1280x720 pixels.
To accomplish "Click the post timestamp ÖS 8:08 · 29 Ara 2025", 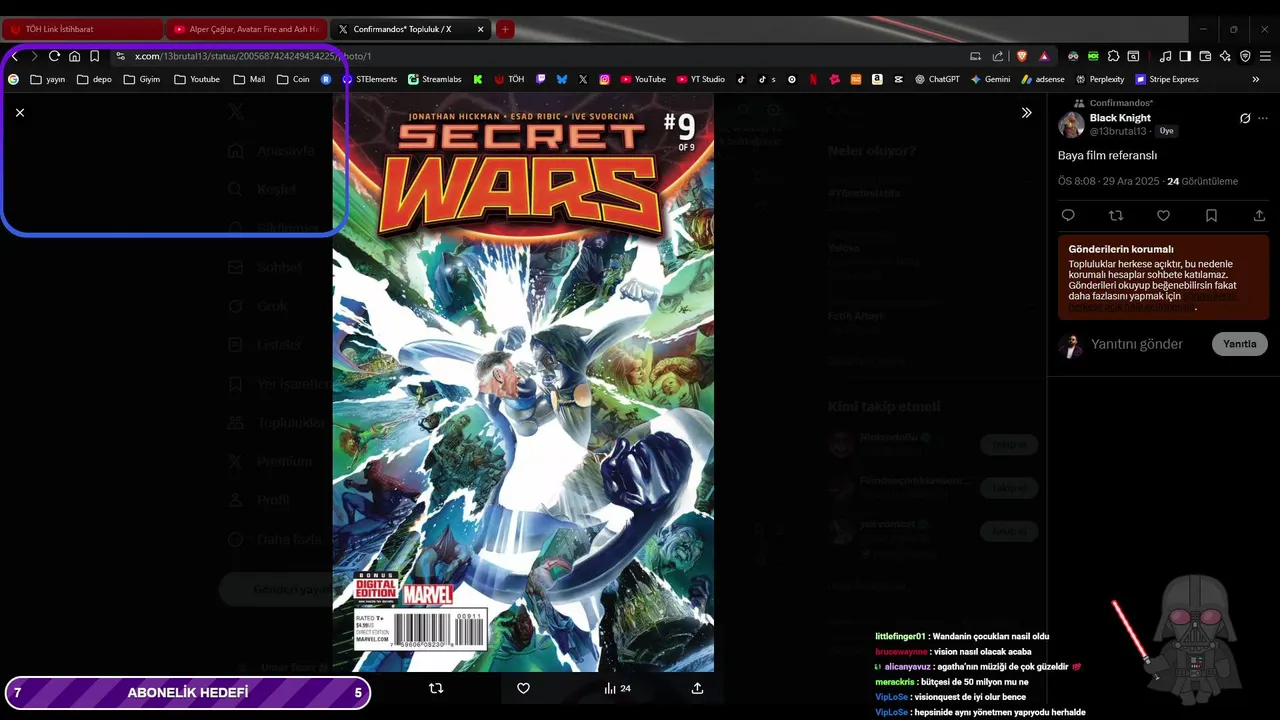I will coord(1110,181).
